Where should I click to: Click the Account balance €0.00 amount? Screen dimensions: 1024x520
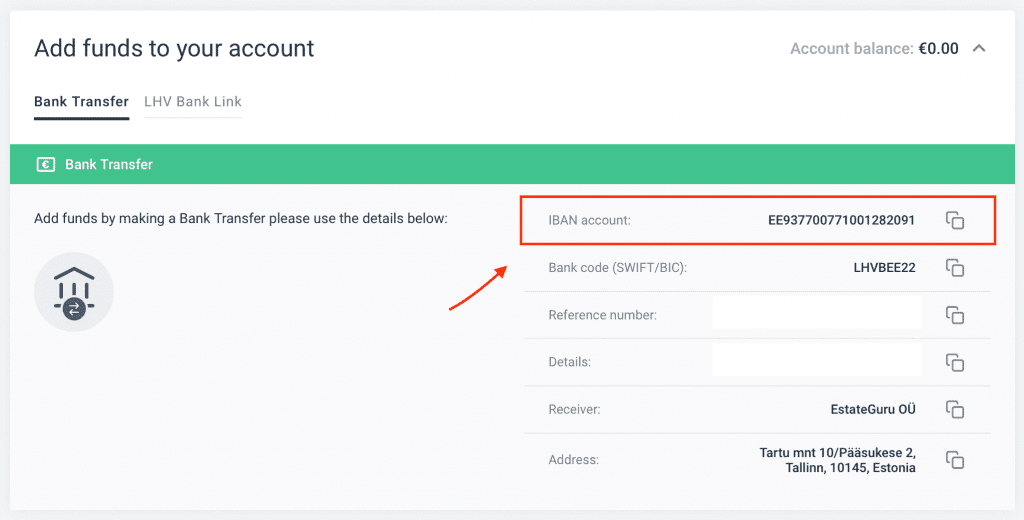point(938,48)
